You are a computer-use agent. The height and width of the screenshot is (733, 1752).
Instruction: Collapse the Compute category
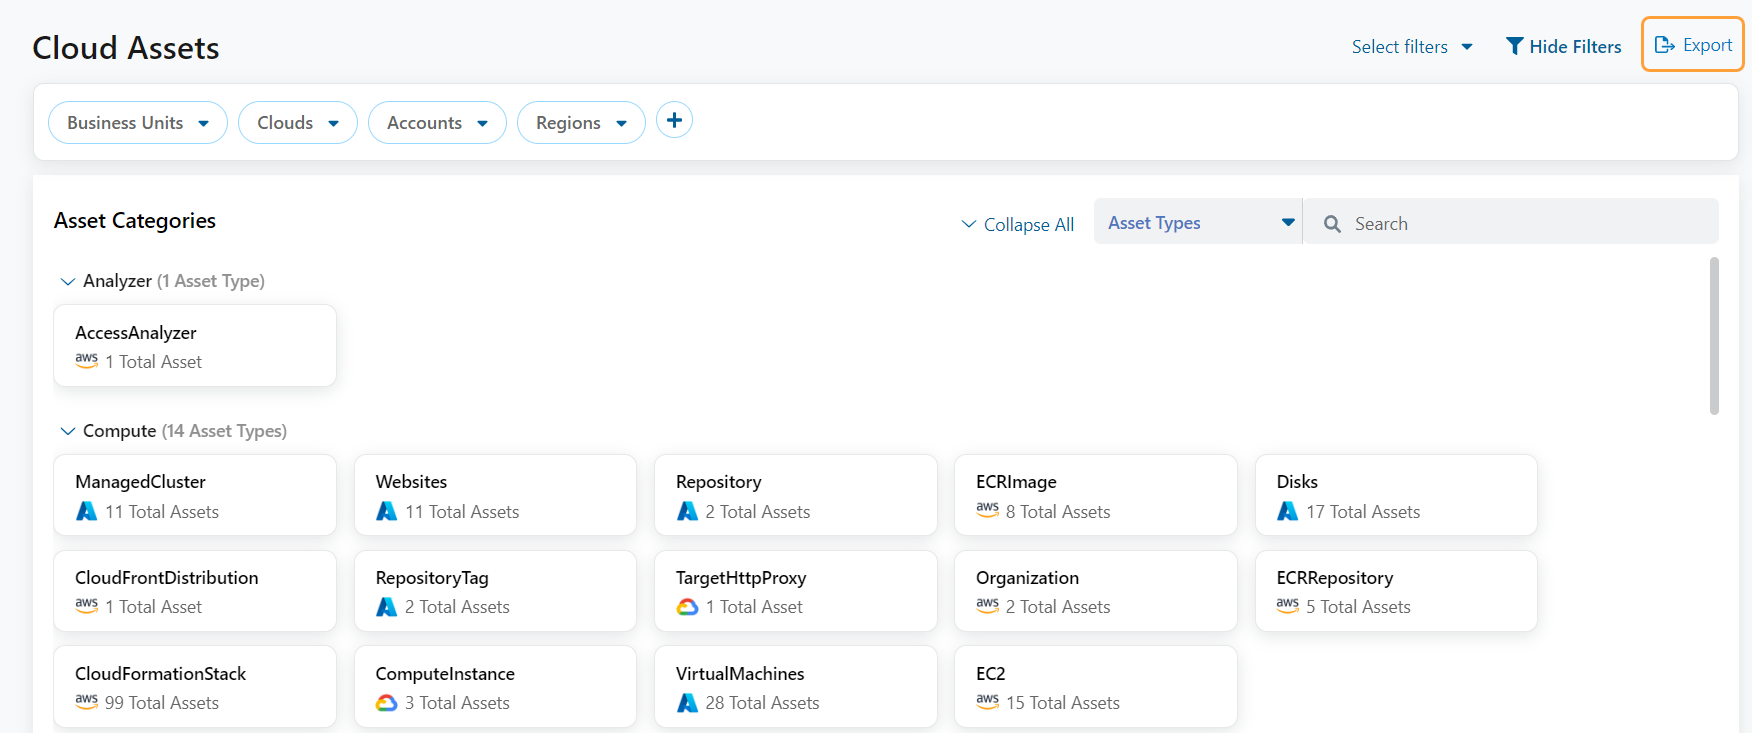point(68,431)
